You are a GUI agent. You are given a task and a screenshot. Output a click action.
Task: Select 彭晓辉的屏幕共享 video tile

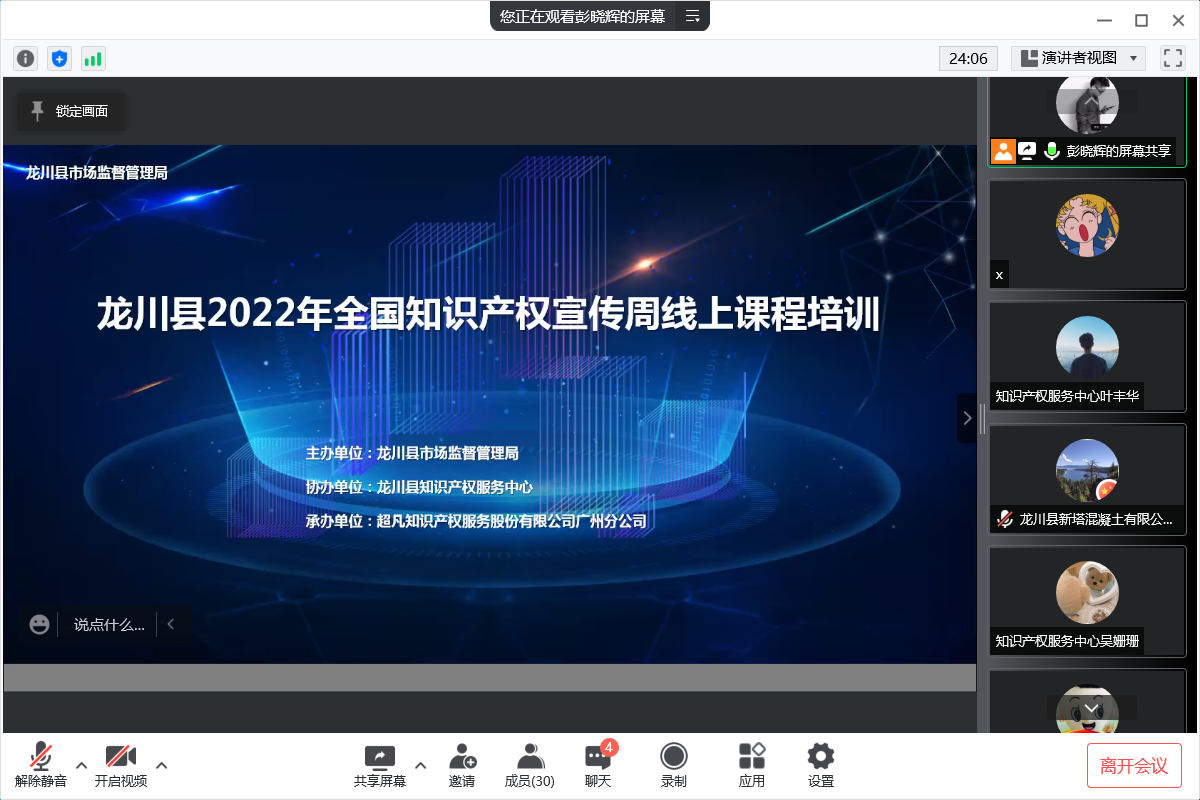coord(1087,121)
